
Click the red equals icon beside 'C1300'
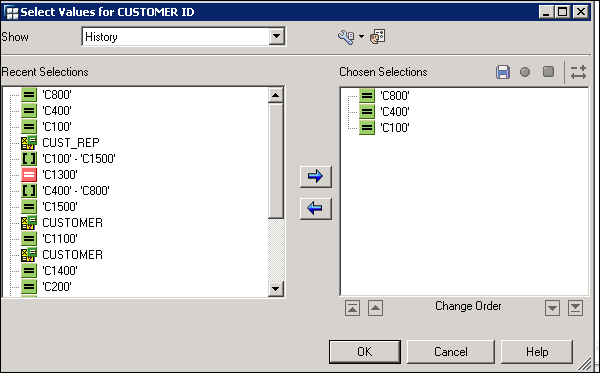(x=29, y=175)
